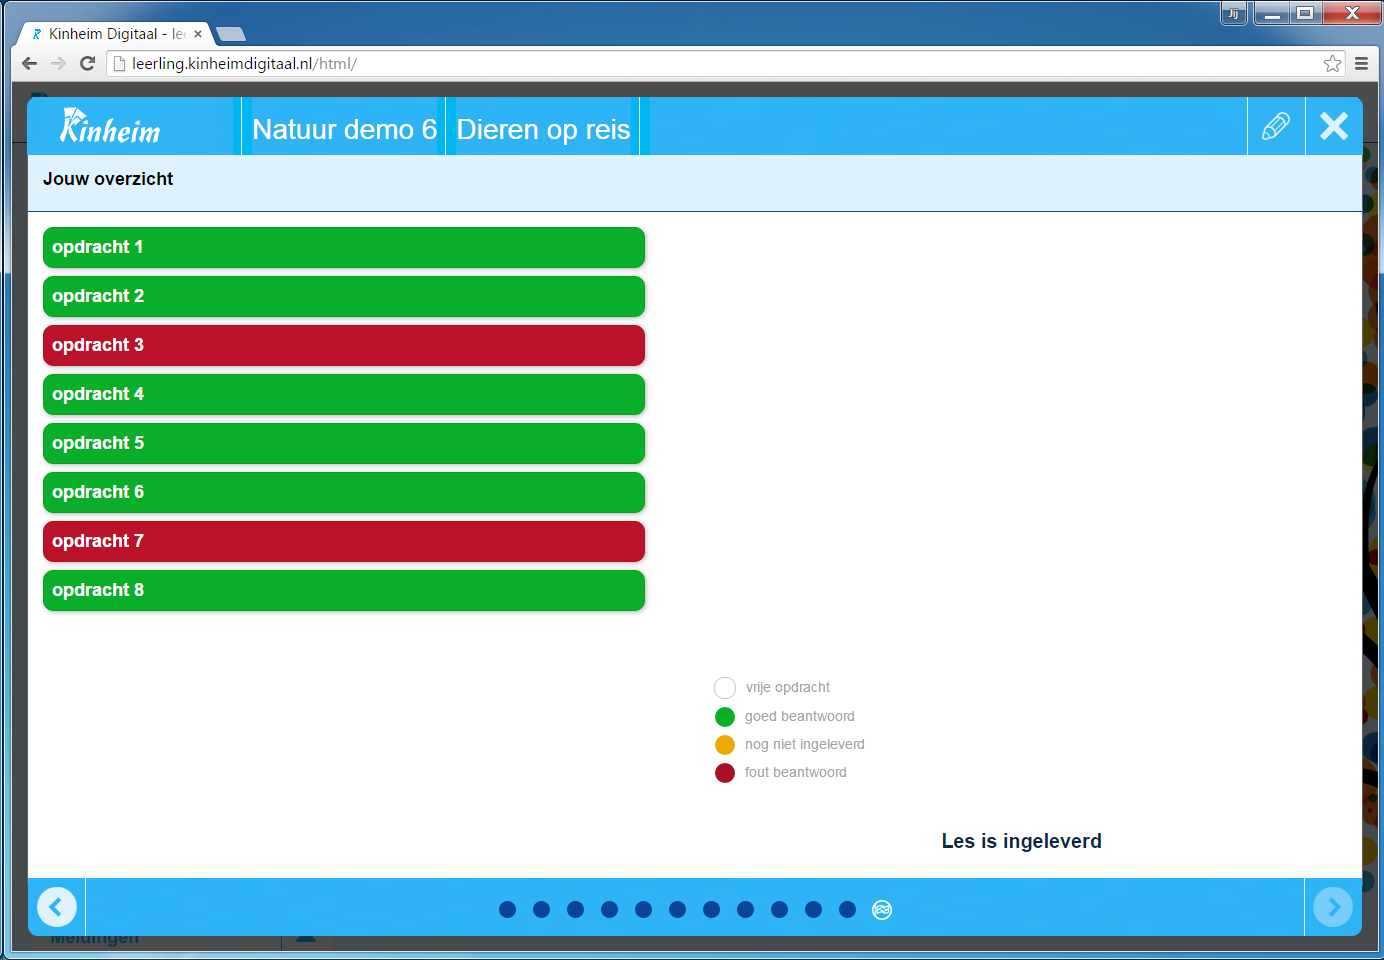Click the orange nog niet ingeleverd circle
Screen dimensions: 1384x960
click(x=725, y=745)
